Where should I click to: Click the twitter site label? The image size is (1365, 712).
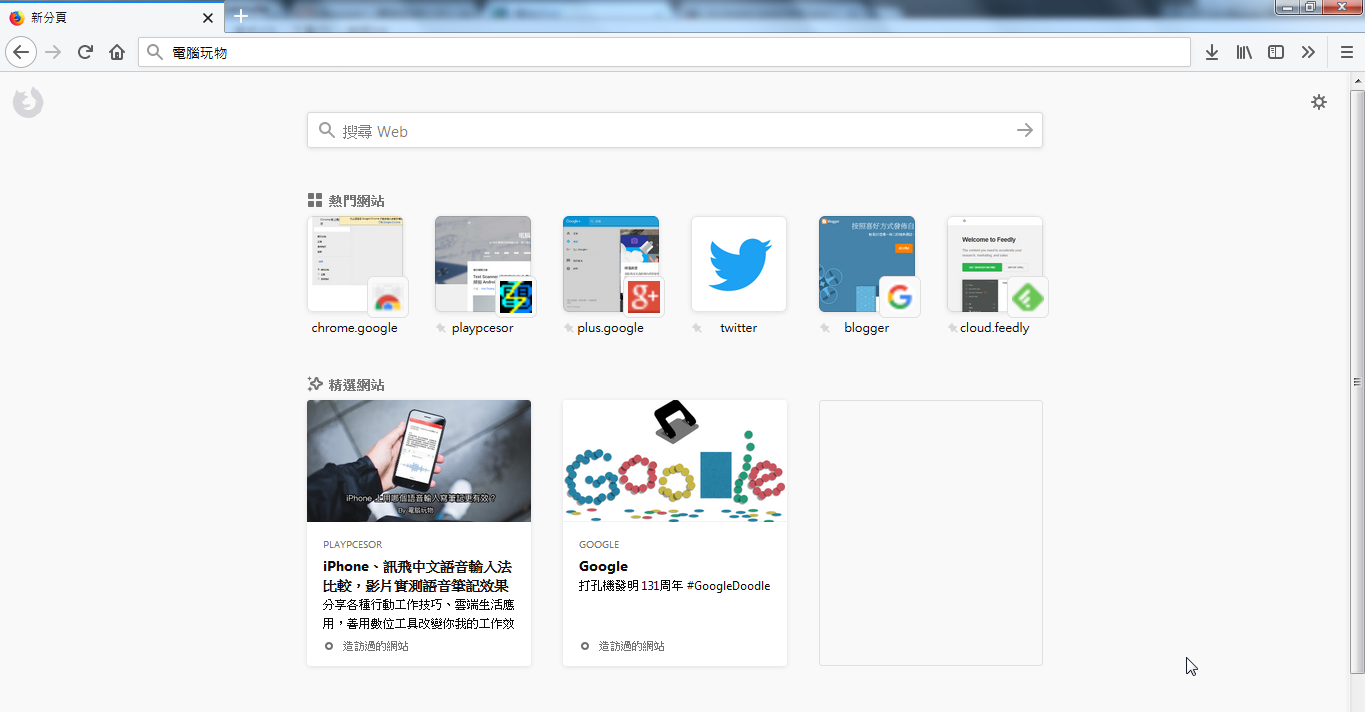(739, 328)
